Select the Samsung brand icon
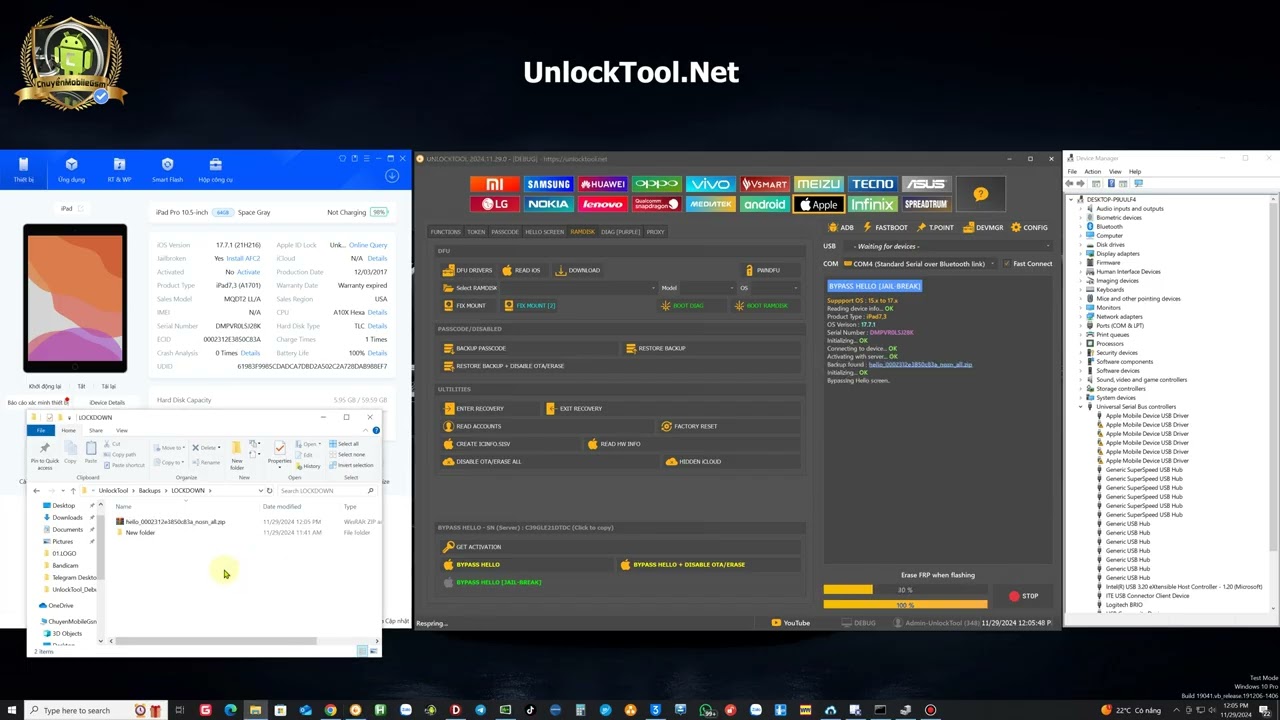Screen dimensions: 1280x720 [549, 184]
